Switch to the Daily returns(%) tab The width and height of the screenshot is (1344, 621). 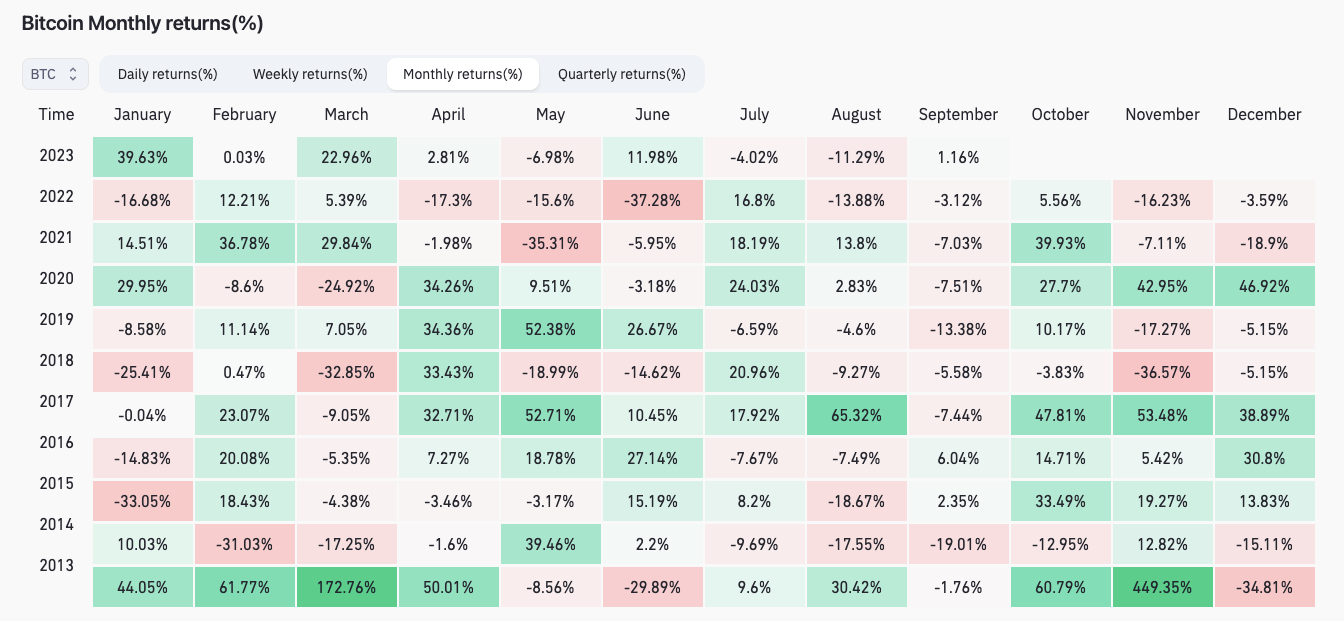point(167,74)
